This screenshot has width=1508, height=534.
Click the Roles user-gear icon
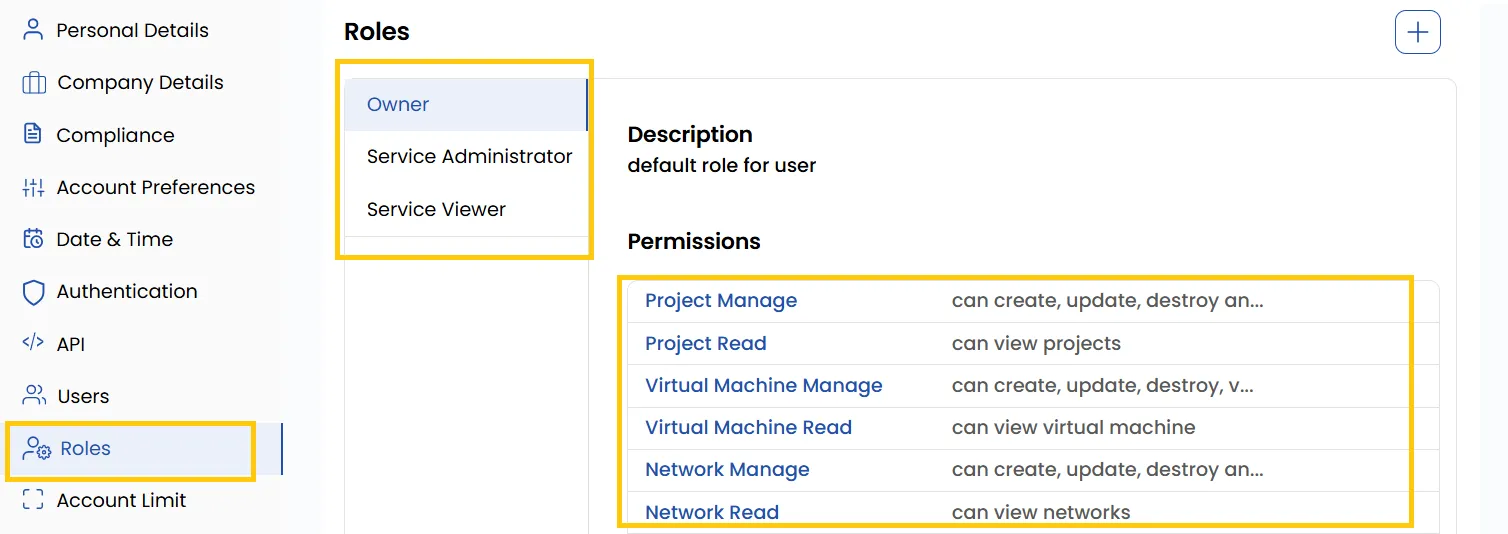click(37, 448)
